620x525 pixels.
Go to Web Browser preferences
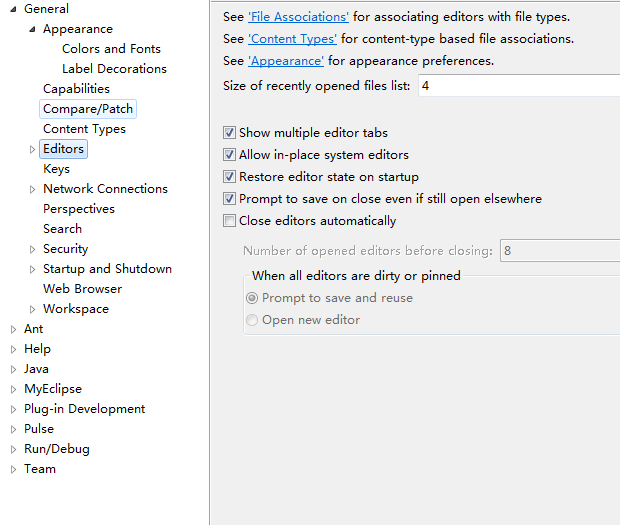(x=82, y=289)
